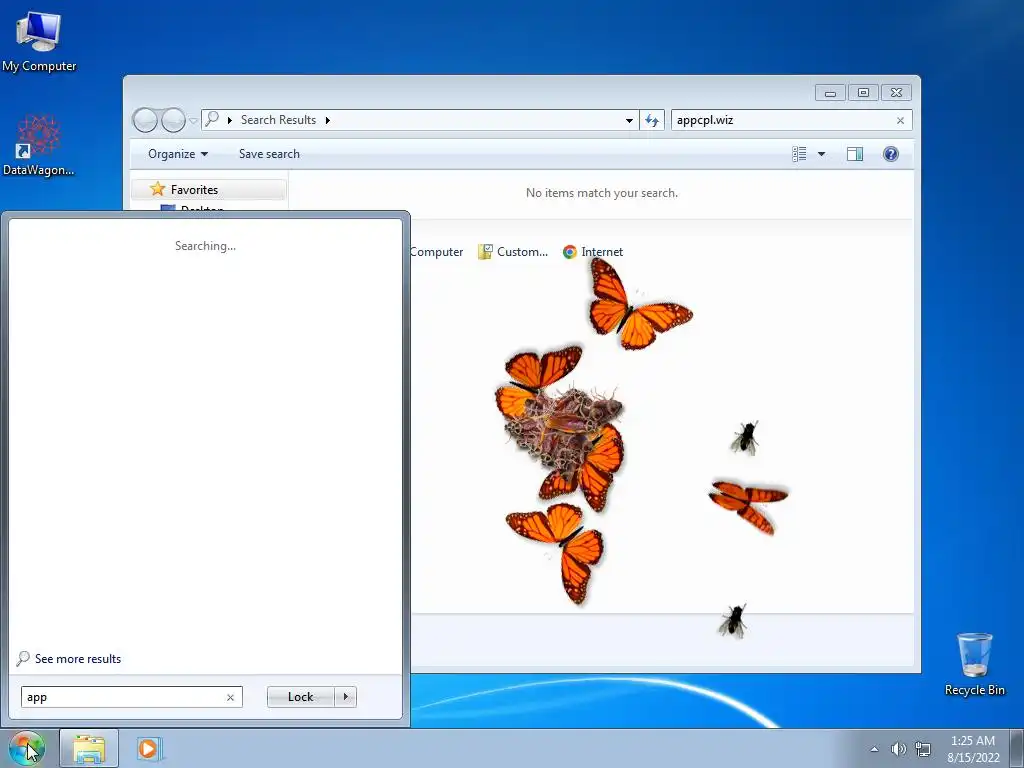Viewport: 1024px width, 768px height.
Task: Search again in Custom...
Action: click(x=513, y=252)
